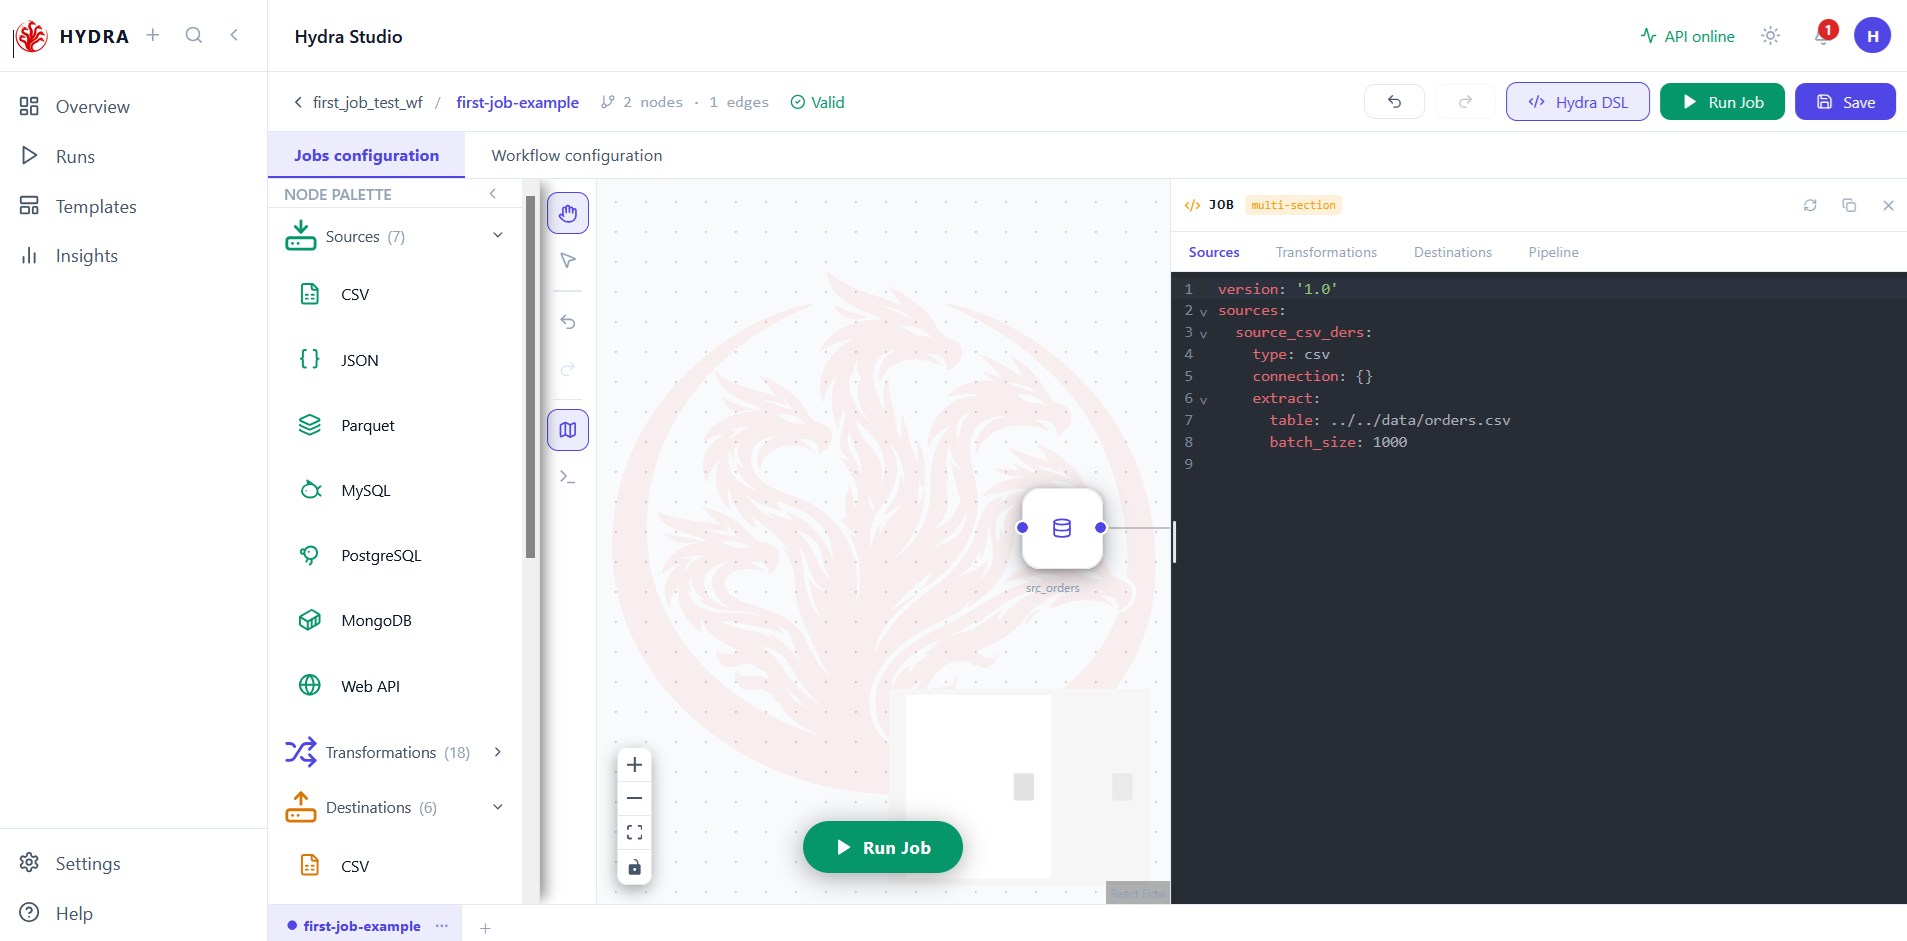This screenshot has width=1907, height=941.
Task: Click the node palette scrollbar
Action: 530,376
